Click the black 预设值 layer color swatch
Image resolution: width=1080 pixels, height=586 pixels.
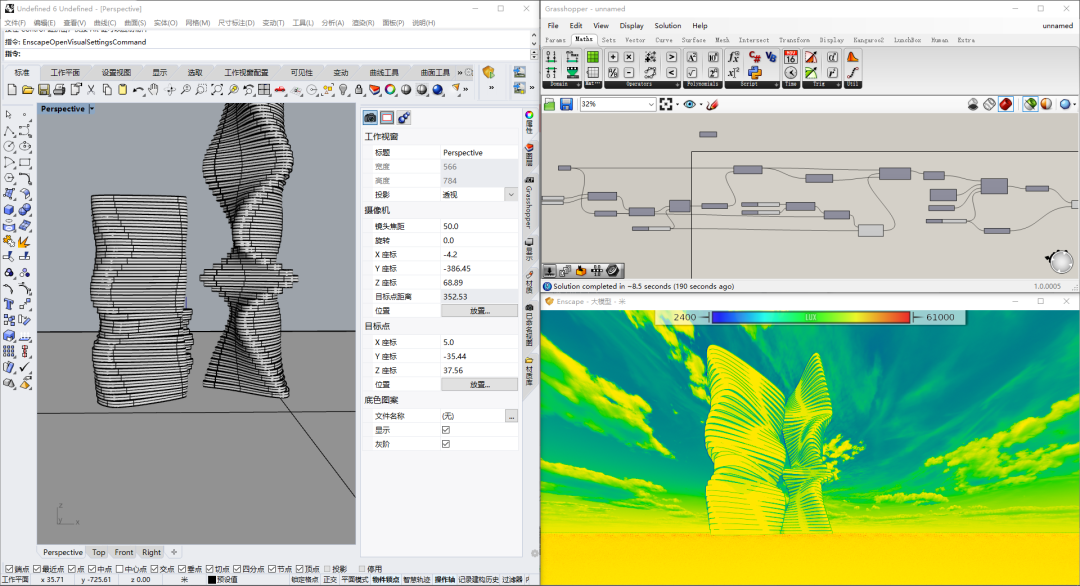[x=211, y=580]
